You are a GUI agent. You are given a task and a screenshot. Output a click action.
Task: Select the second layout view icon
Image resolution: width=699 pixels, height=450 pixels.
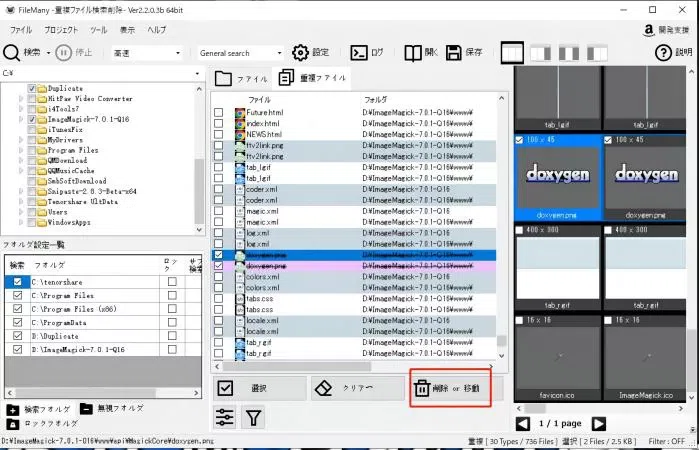coord(540,53)
